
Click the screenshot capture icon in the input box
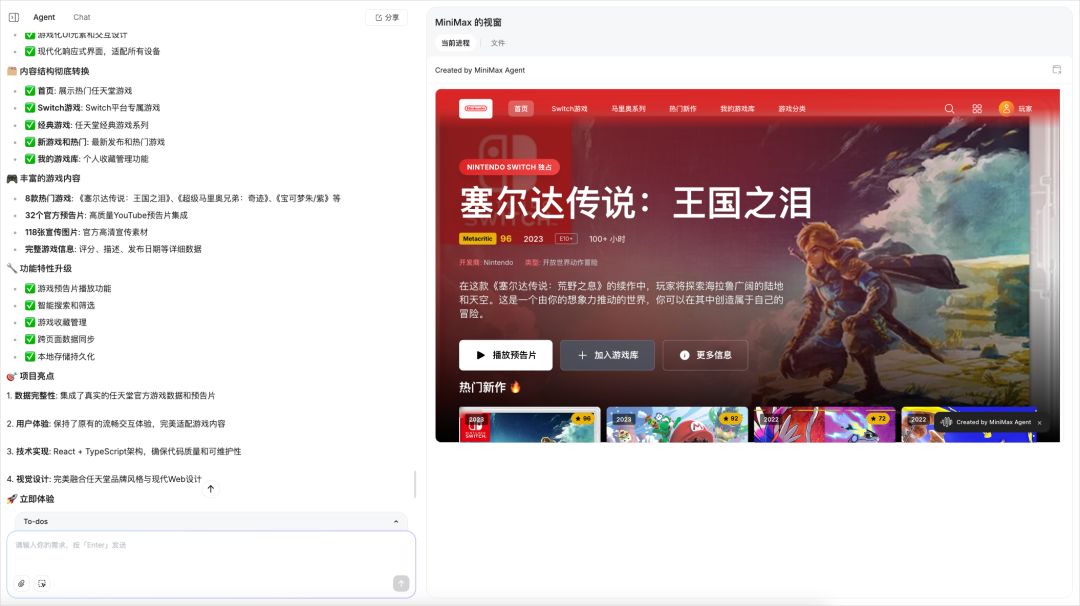pos(41,583)
